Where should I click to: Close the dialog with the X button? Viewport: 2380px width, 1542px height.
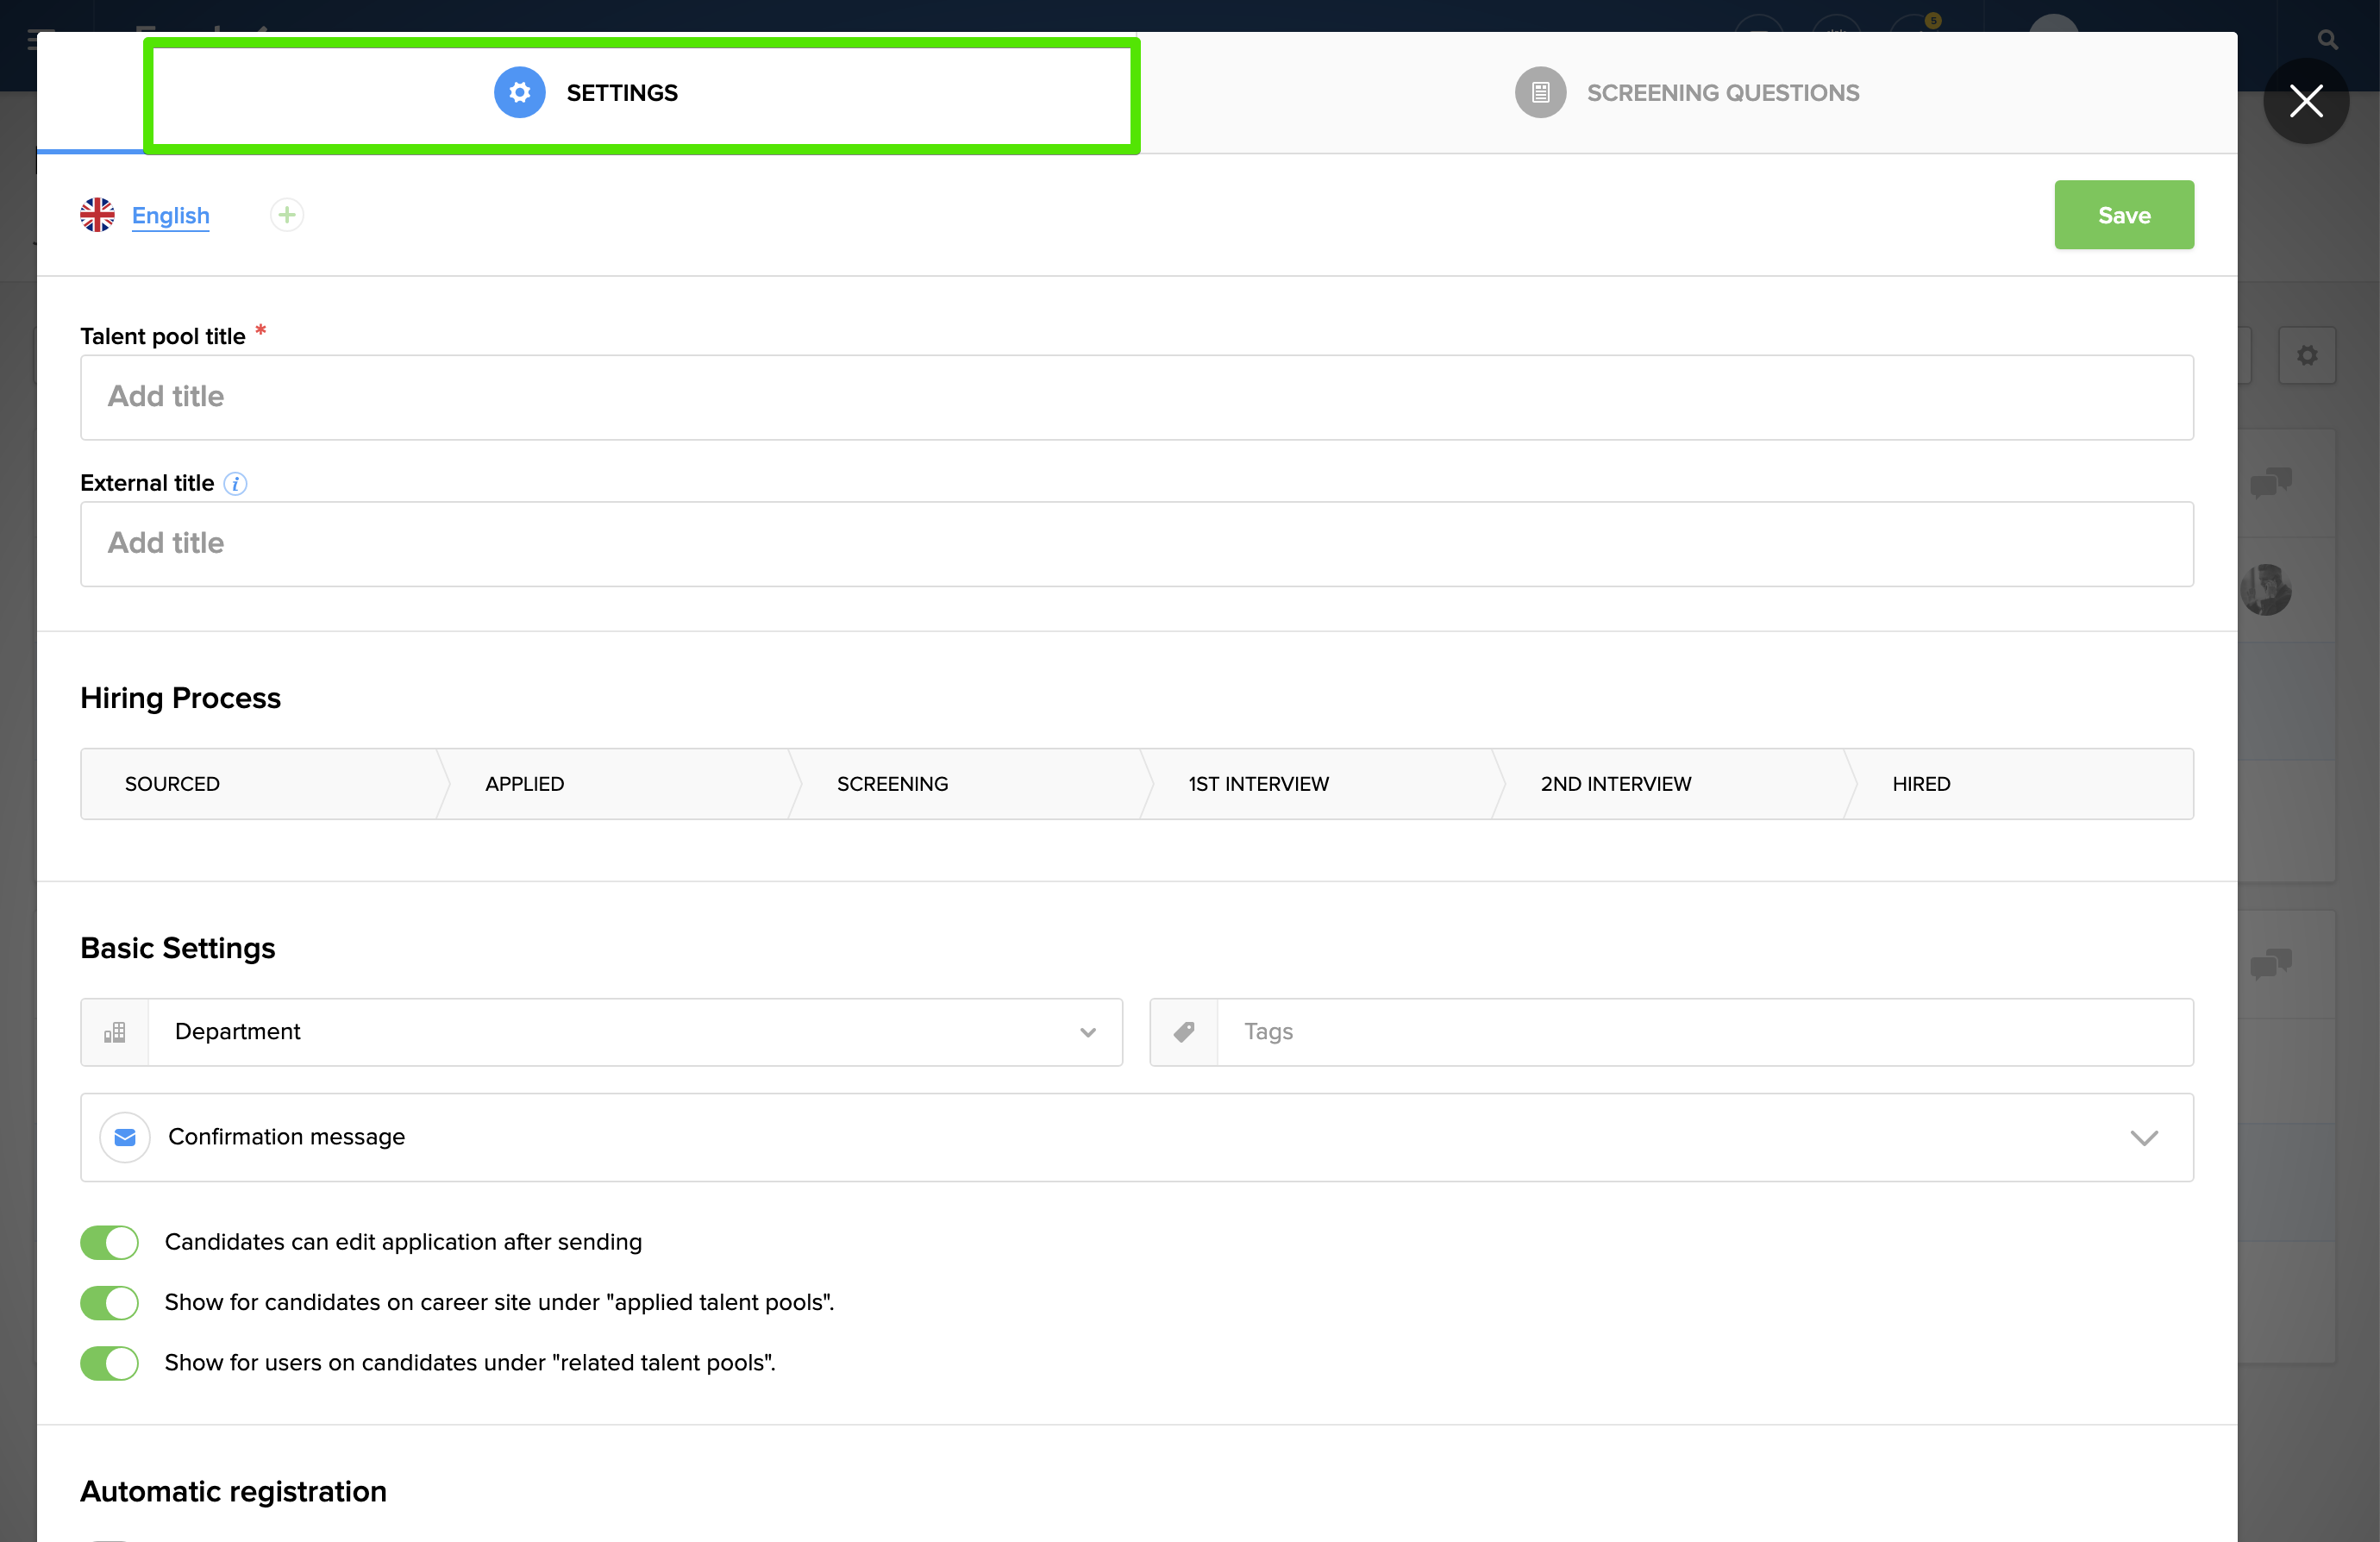pyautogui.click(x=2306, y=101)
